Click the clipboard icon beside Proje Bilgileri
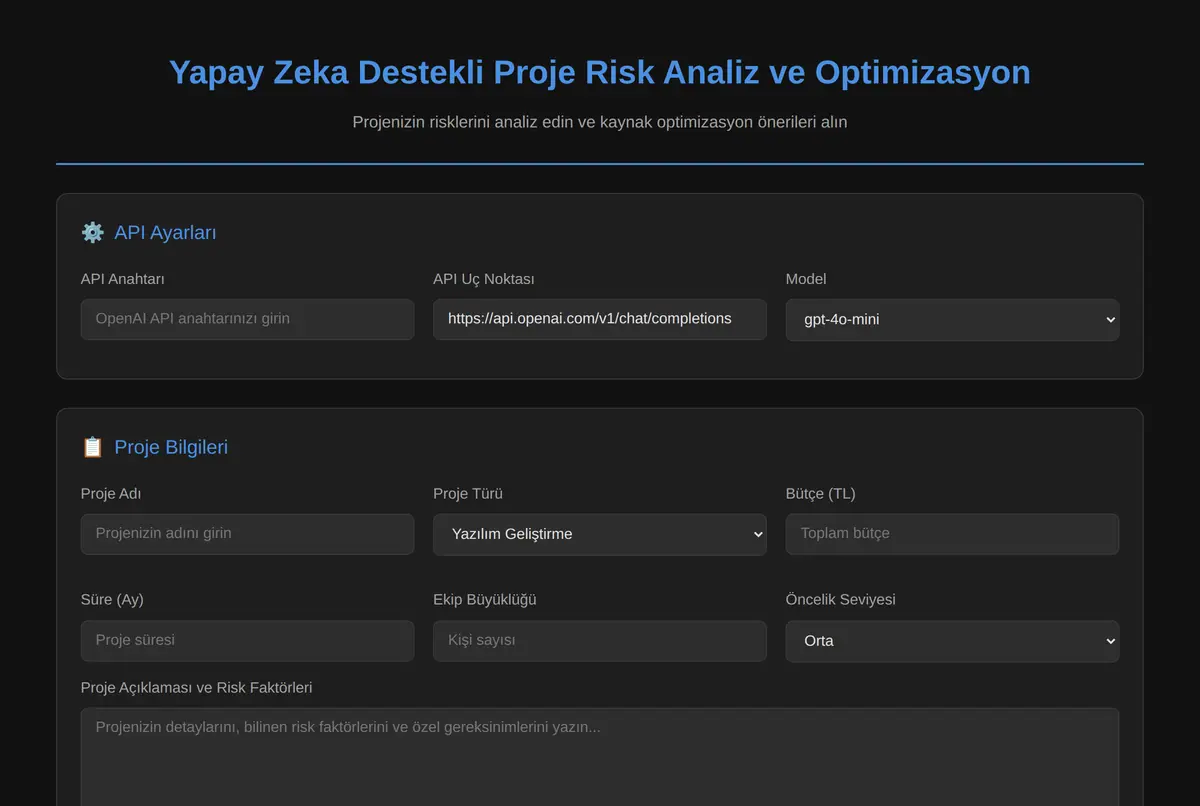 93,447
